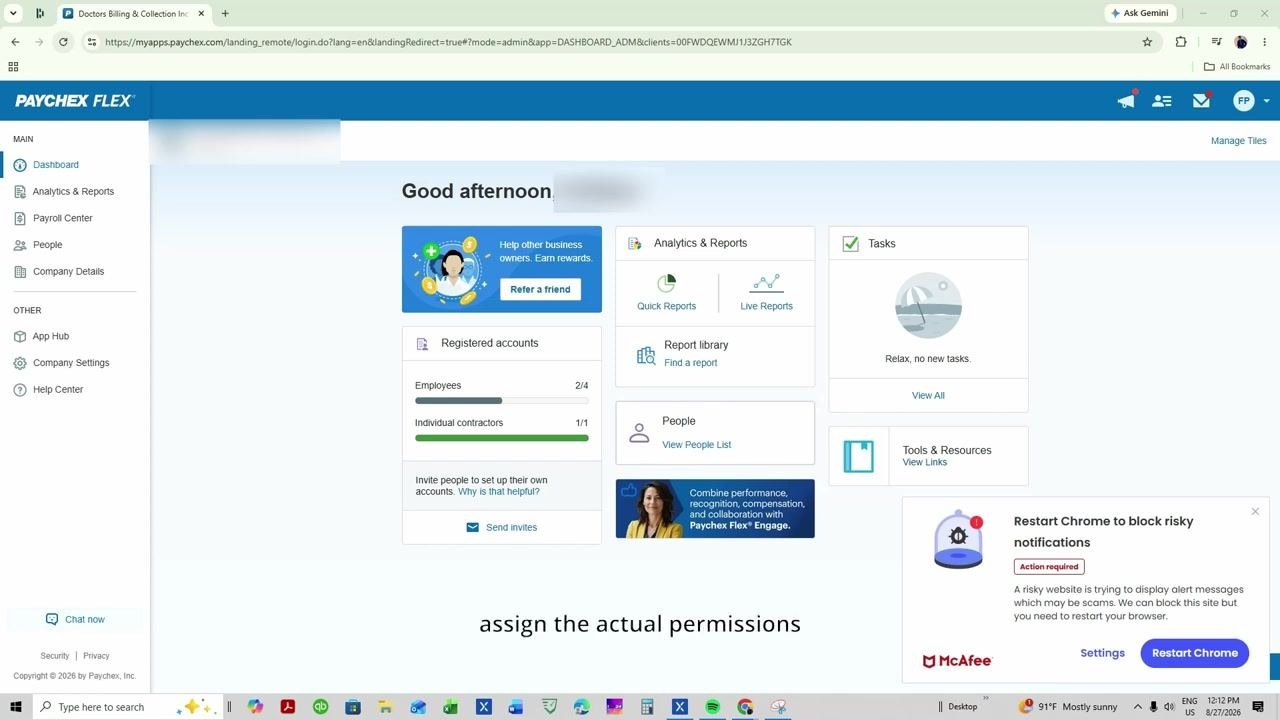
Task: Open View People List link
Action: point(697,445)
